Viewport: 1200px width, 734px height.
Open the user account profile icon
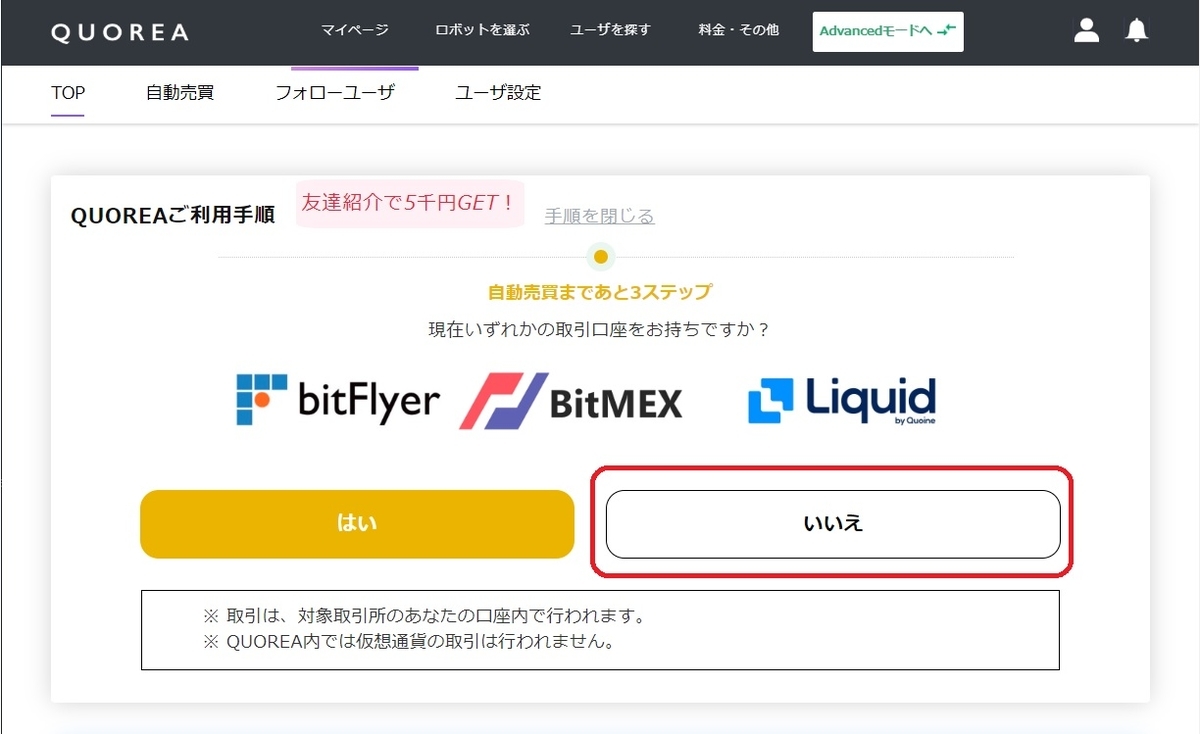(x=1086, y=31)
